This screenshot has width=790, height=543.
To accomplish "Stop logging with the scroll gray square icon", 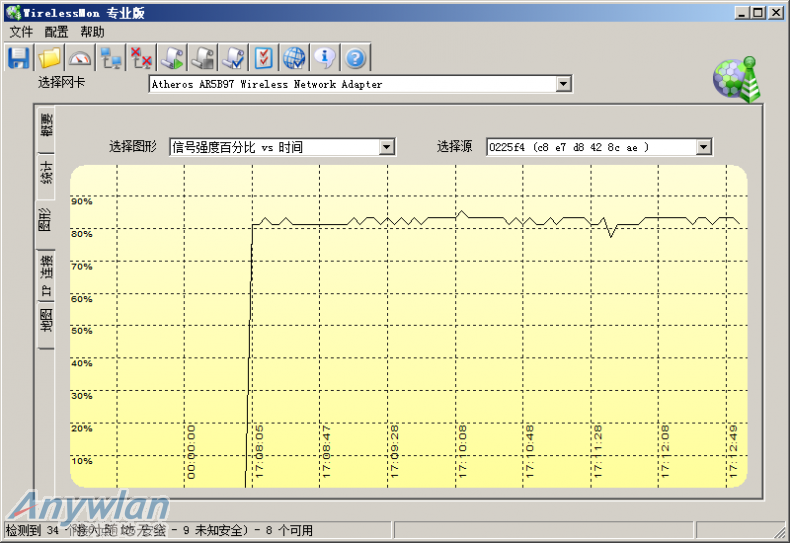I will (x=203, y=57).
